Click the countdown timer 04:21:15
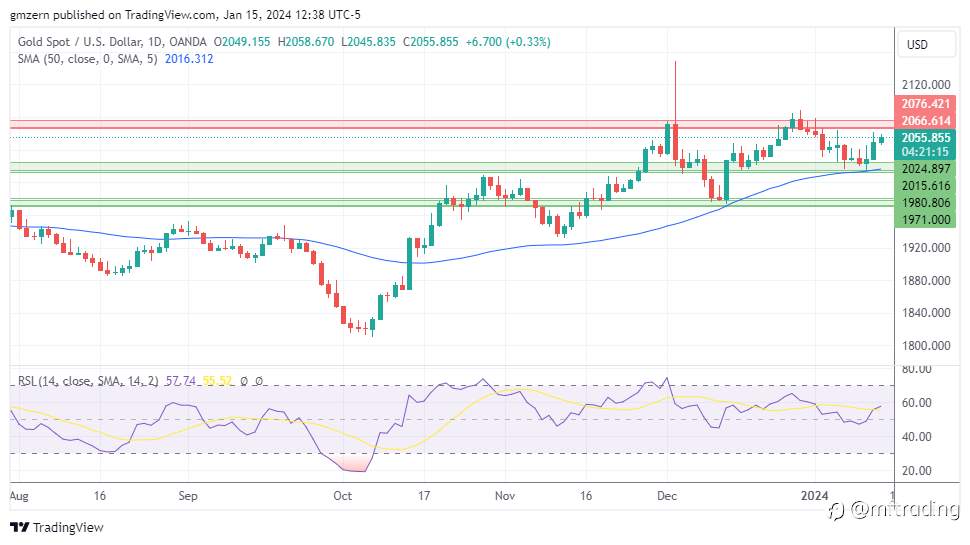This screenshot has height=545, width=970. point(925,152)
